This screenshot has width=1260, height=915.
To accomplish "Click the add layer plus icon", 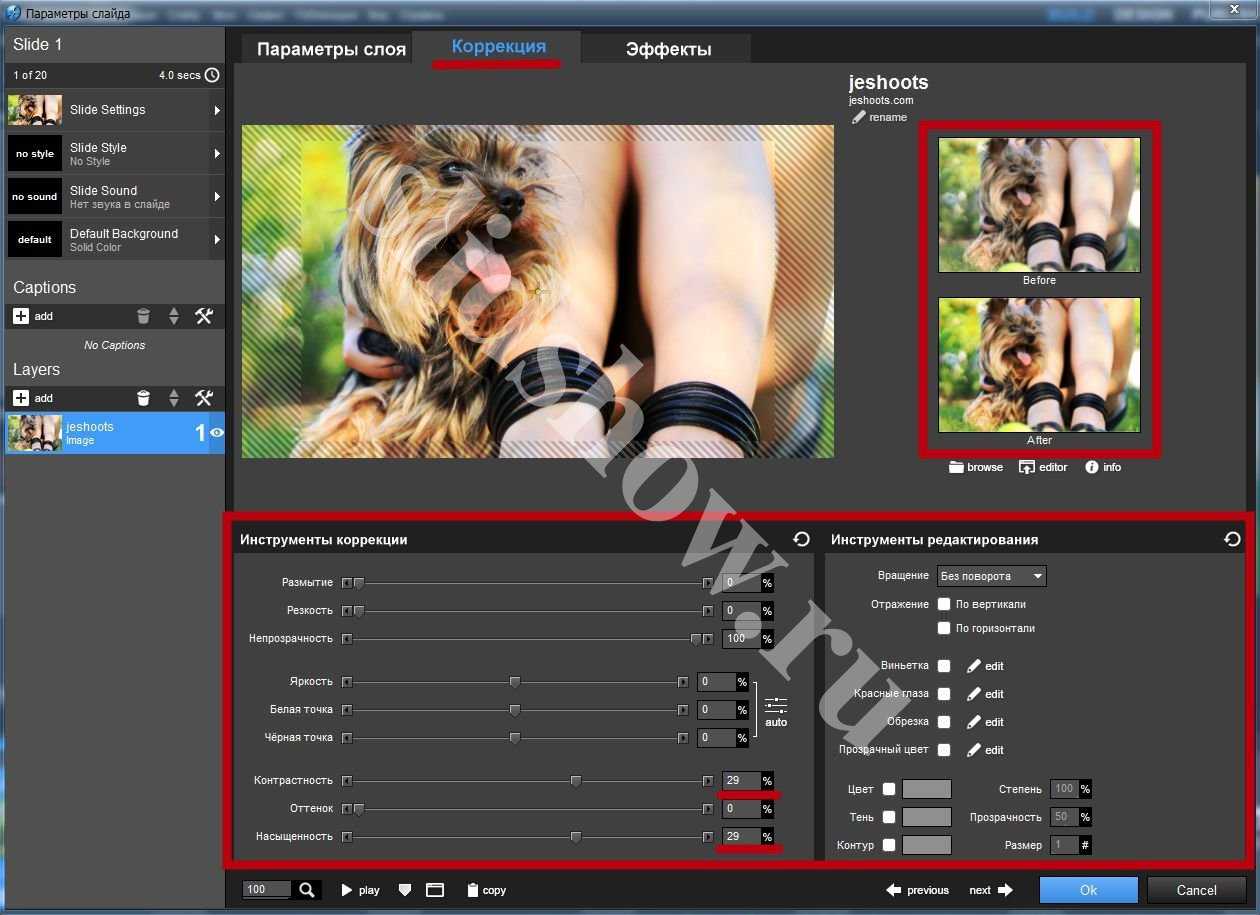I will point(21,398).
